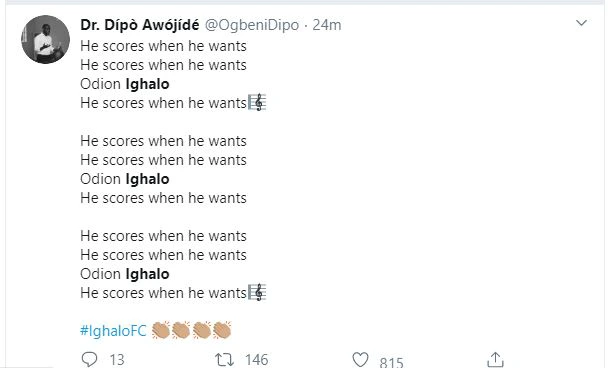Click the first clapping hands emoji
This screenshot has width=613, height=368.
pyautogui.click(x=161, y=330)
